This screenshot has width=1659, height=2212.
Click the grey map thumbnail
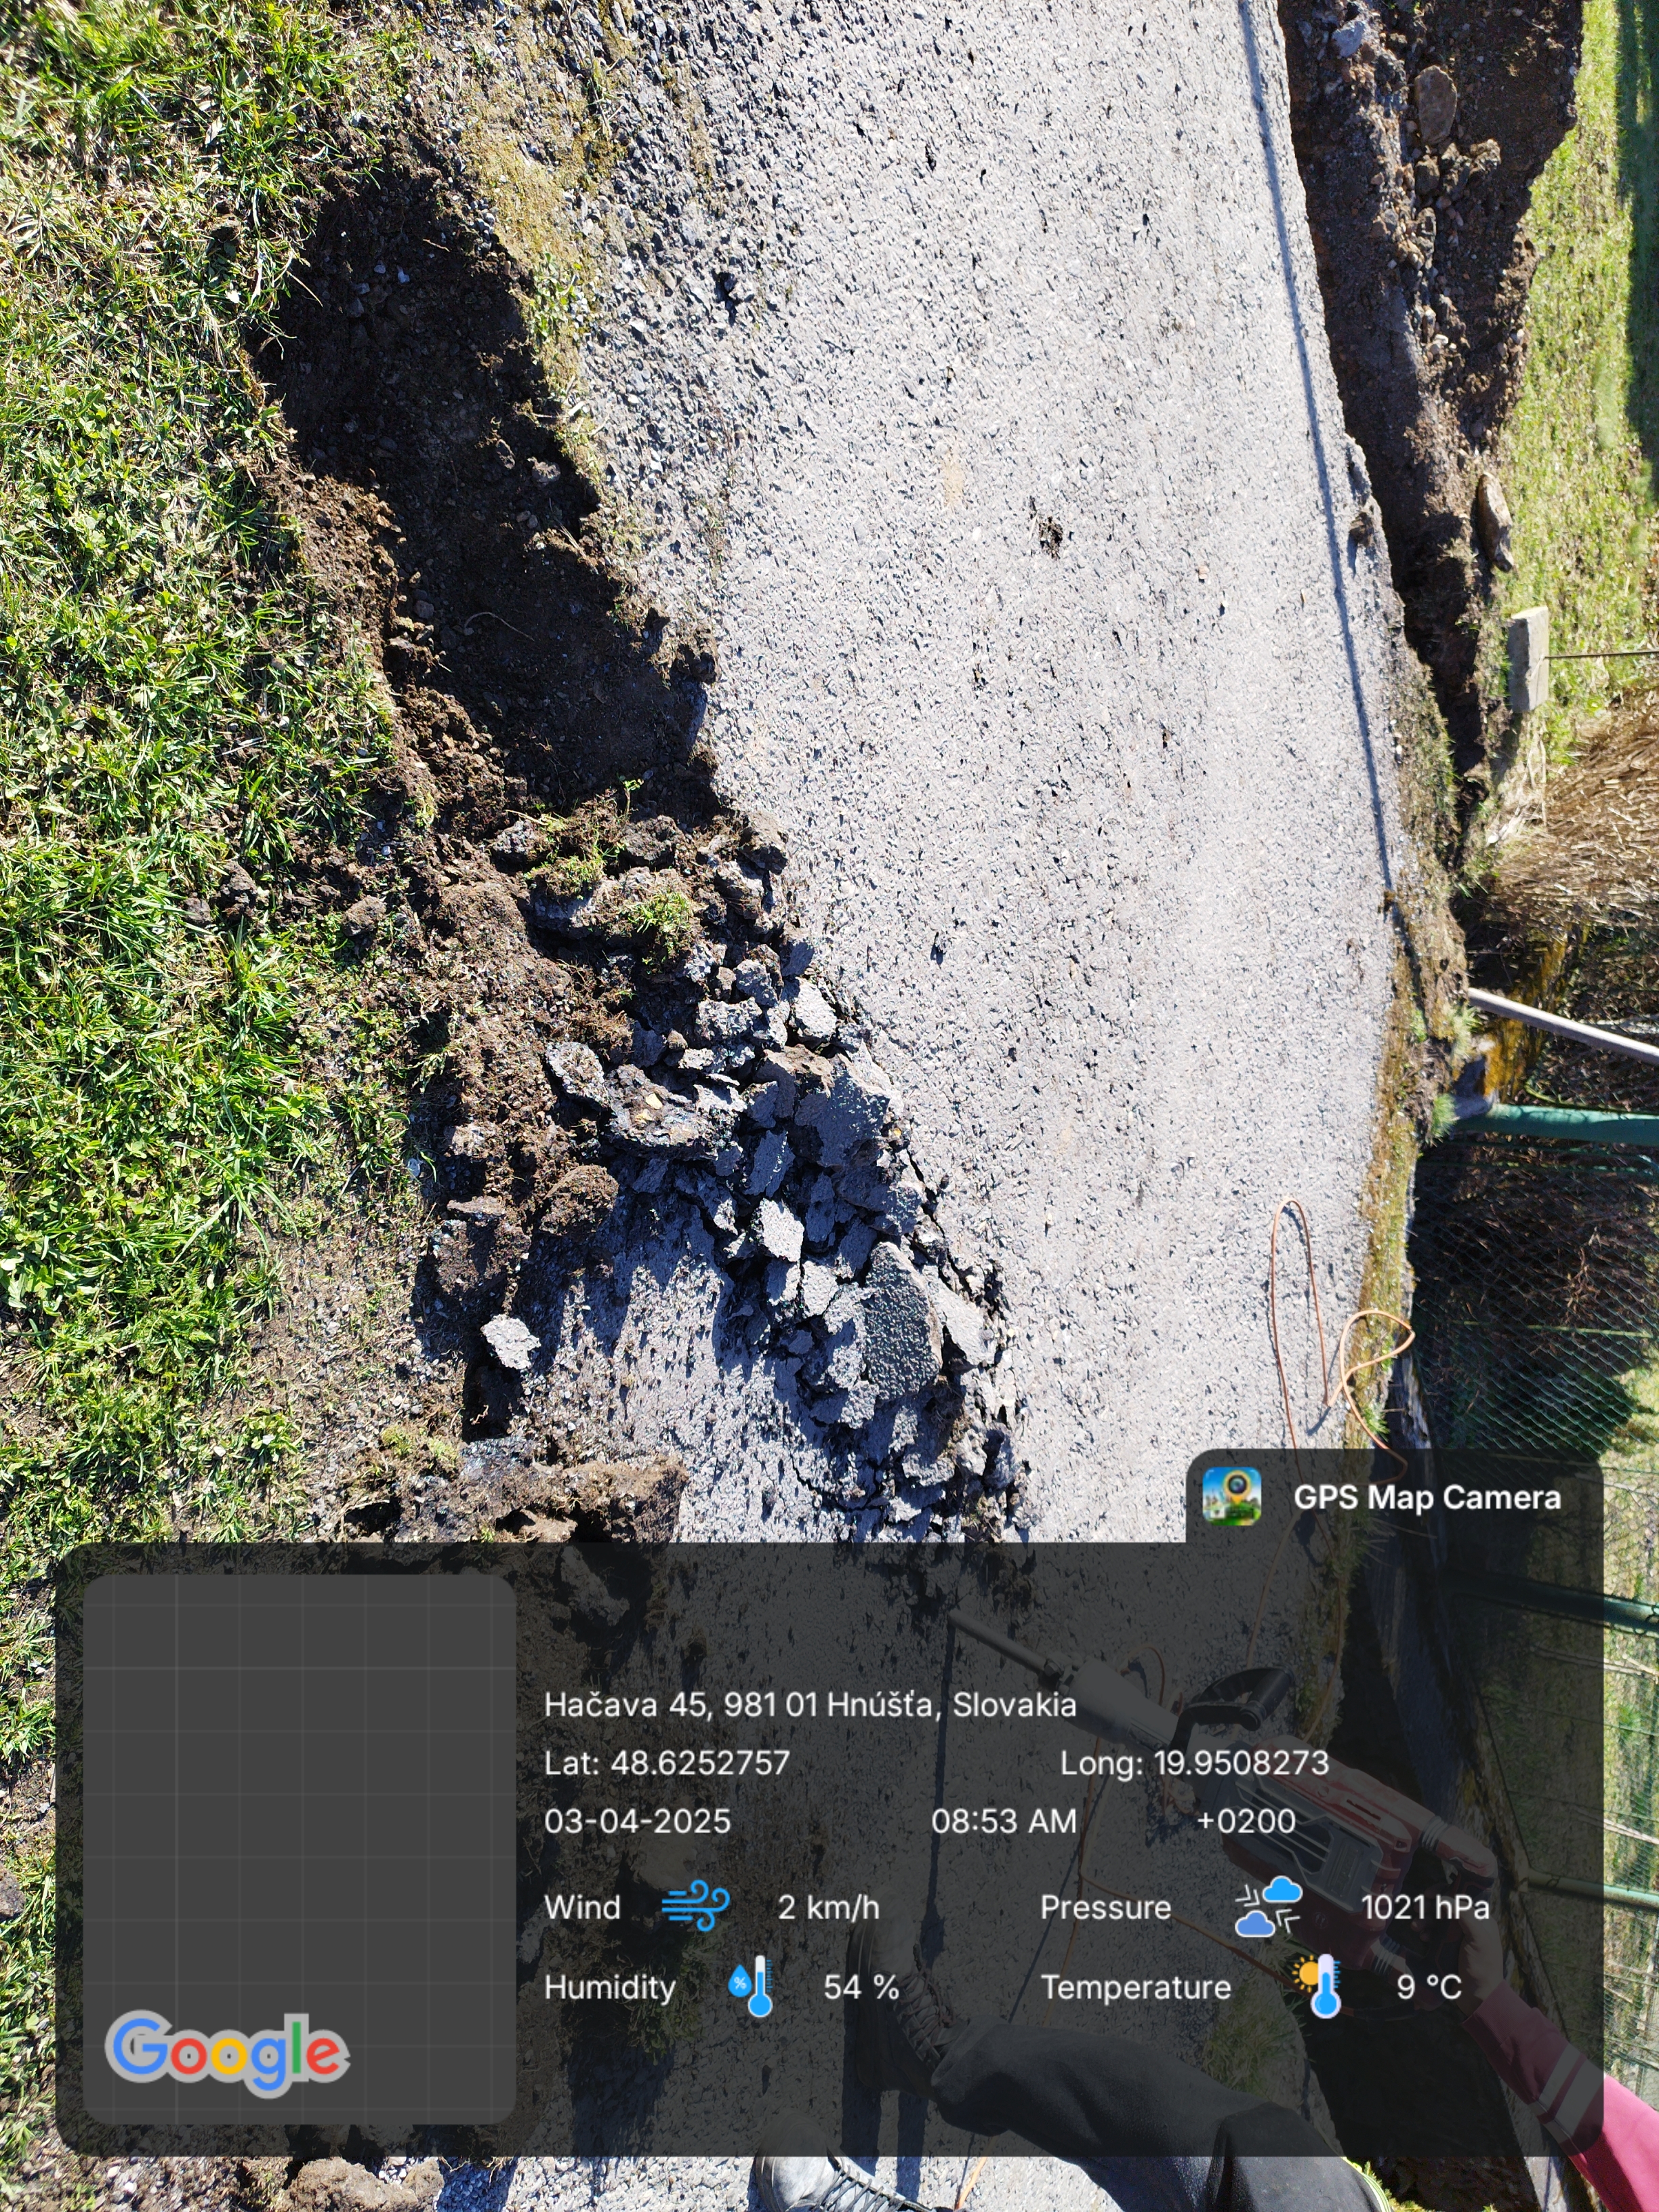pos(299,1850)
